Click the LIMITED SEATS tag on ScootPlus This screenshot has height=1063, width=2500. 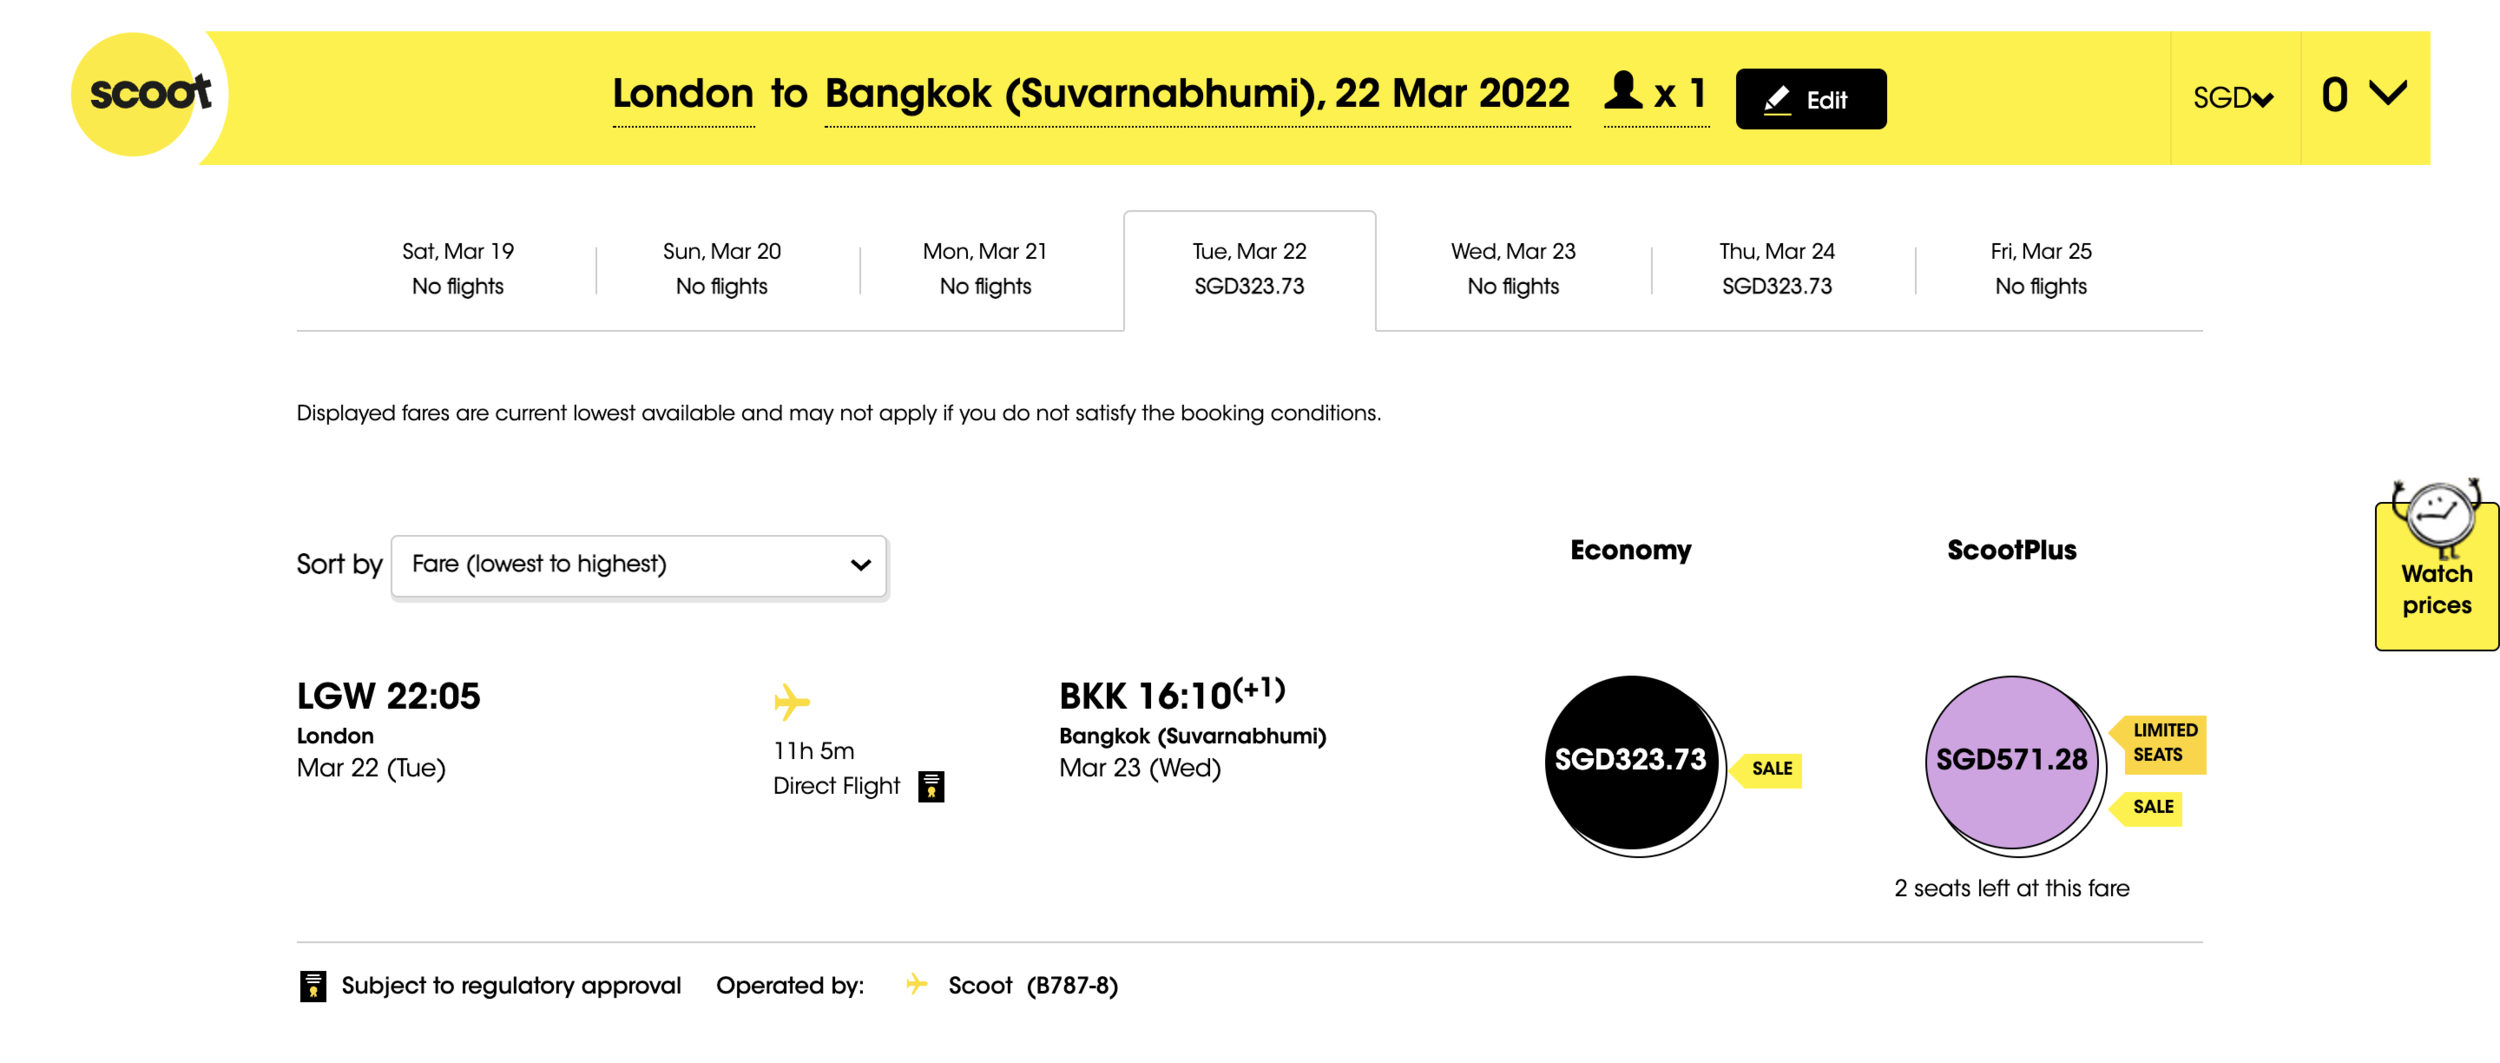click(2164, 743)
